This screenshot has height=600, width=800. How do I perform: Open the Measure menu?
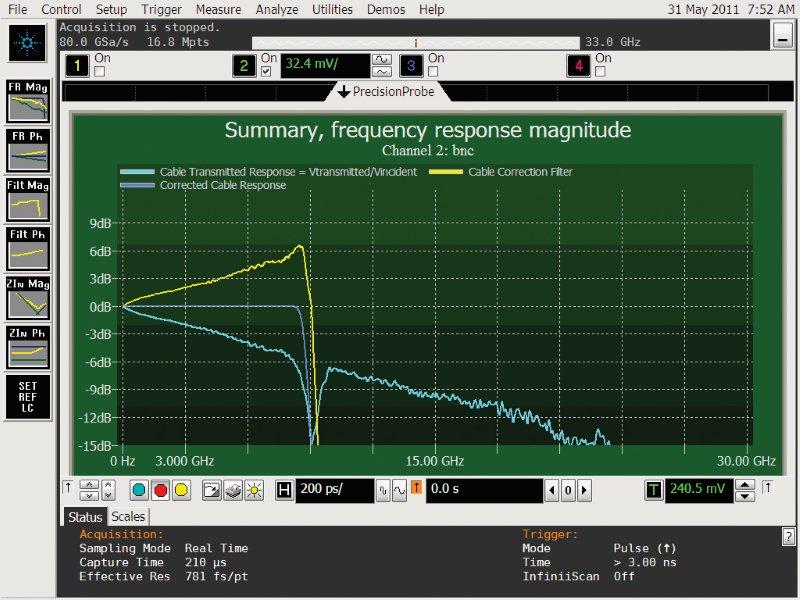(217, 9)
